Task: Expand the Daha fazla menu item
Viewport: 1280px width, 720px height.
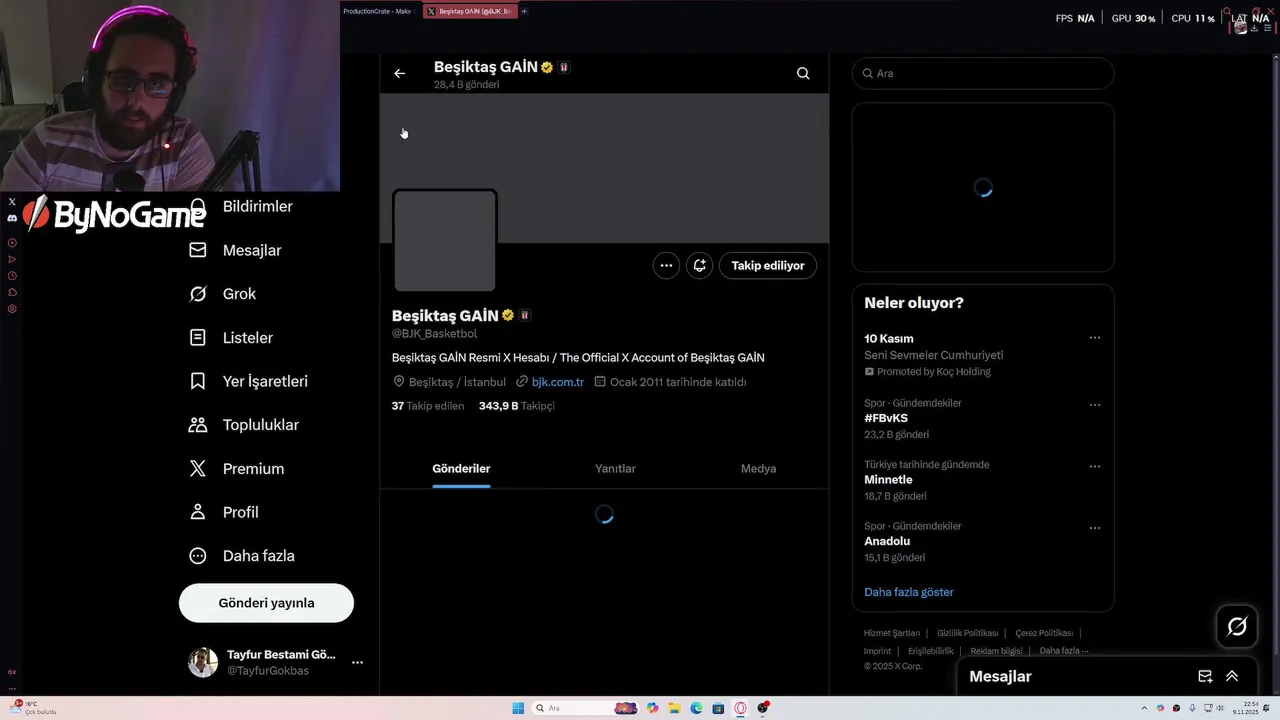Action: pyautogui.click(x=241, y=556)
